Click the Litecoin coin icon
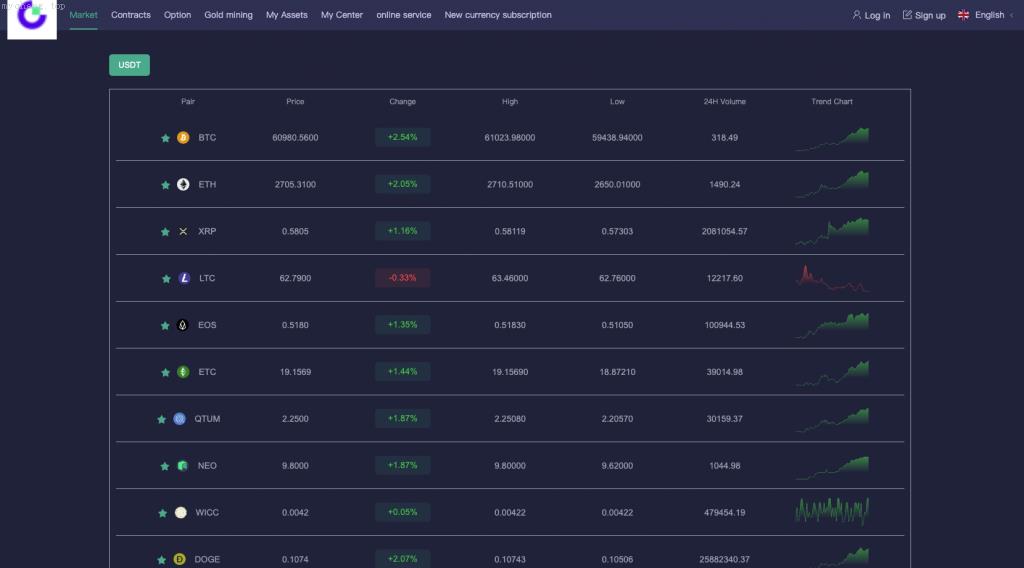The height and width of the screenshot is (568, 1024). coord(184,278)
